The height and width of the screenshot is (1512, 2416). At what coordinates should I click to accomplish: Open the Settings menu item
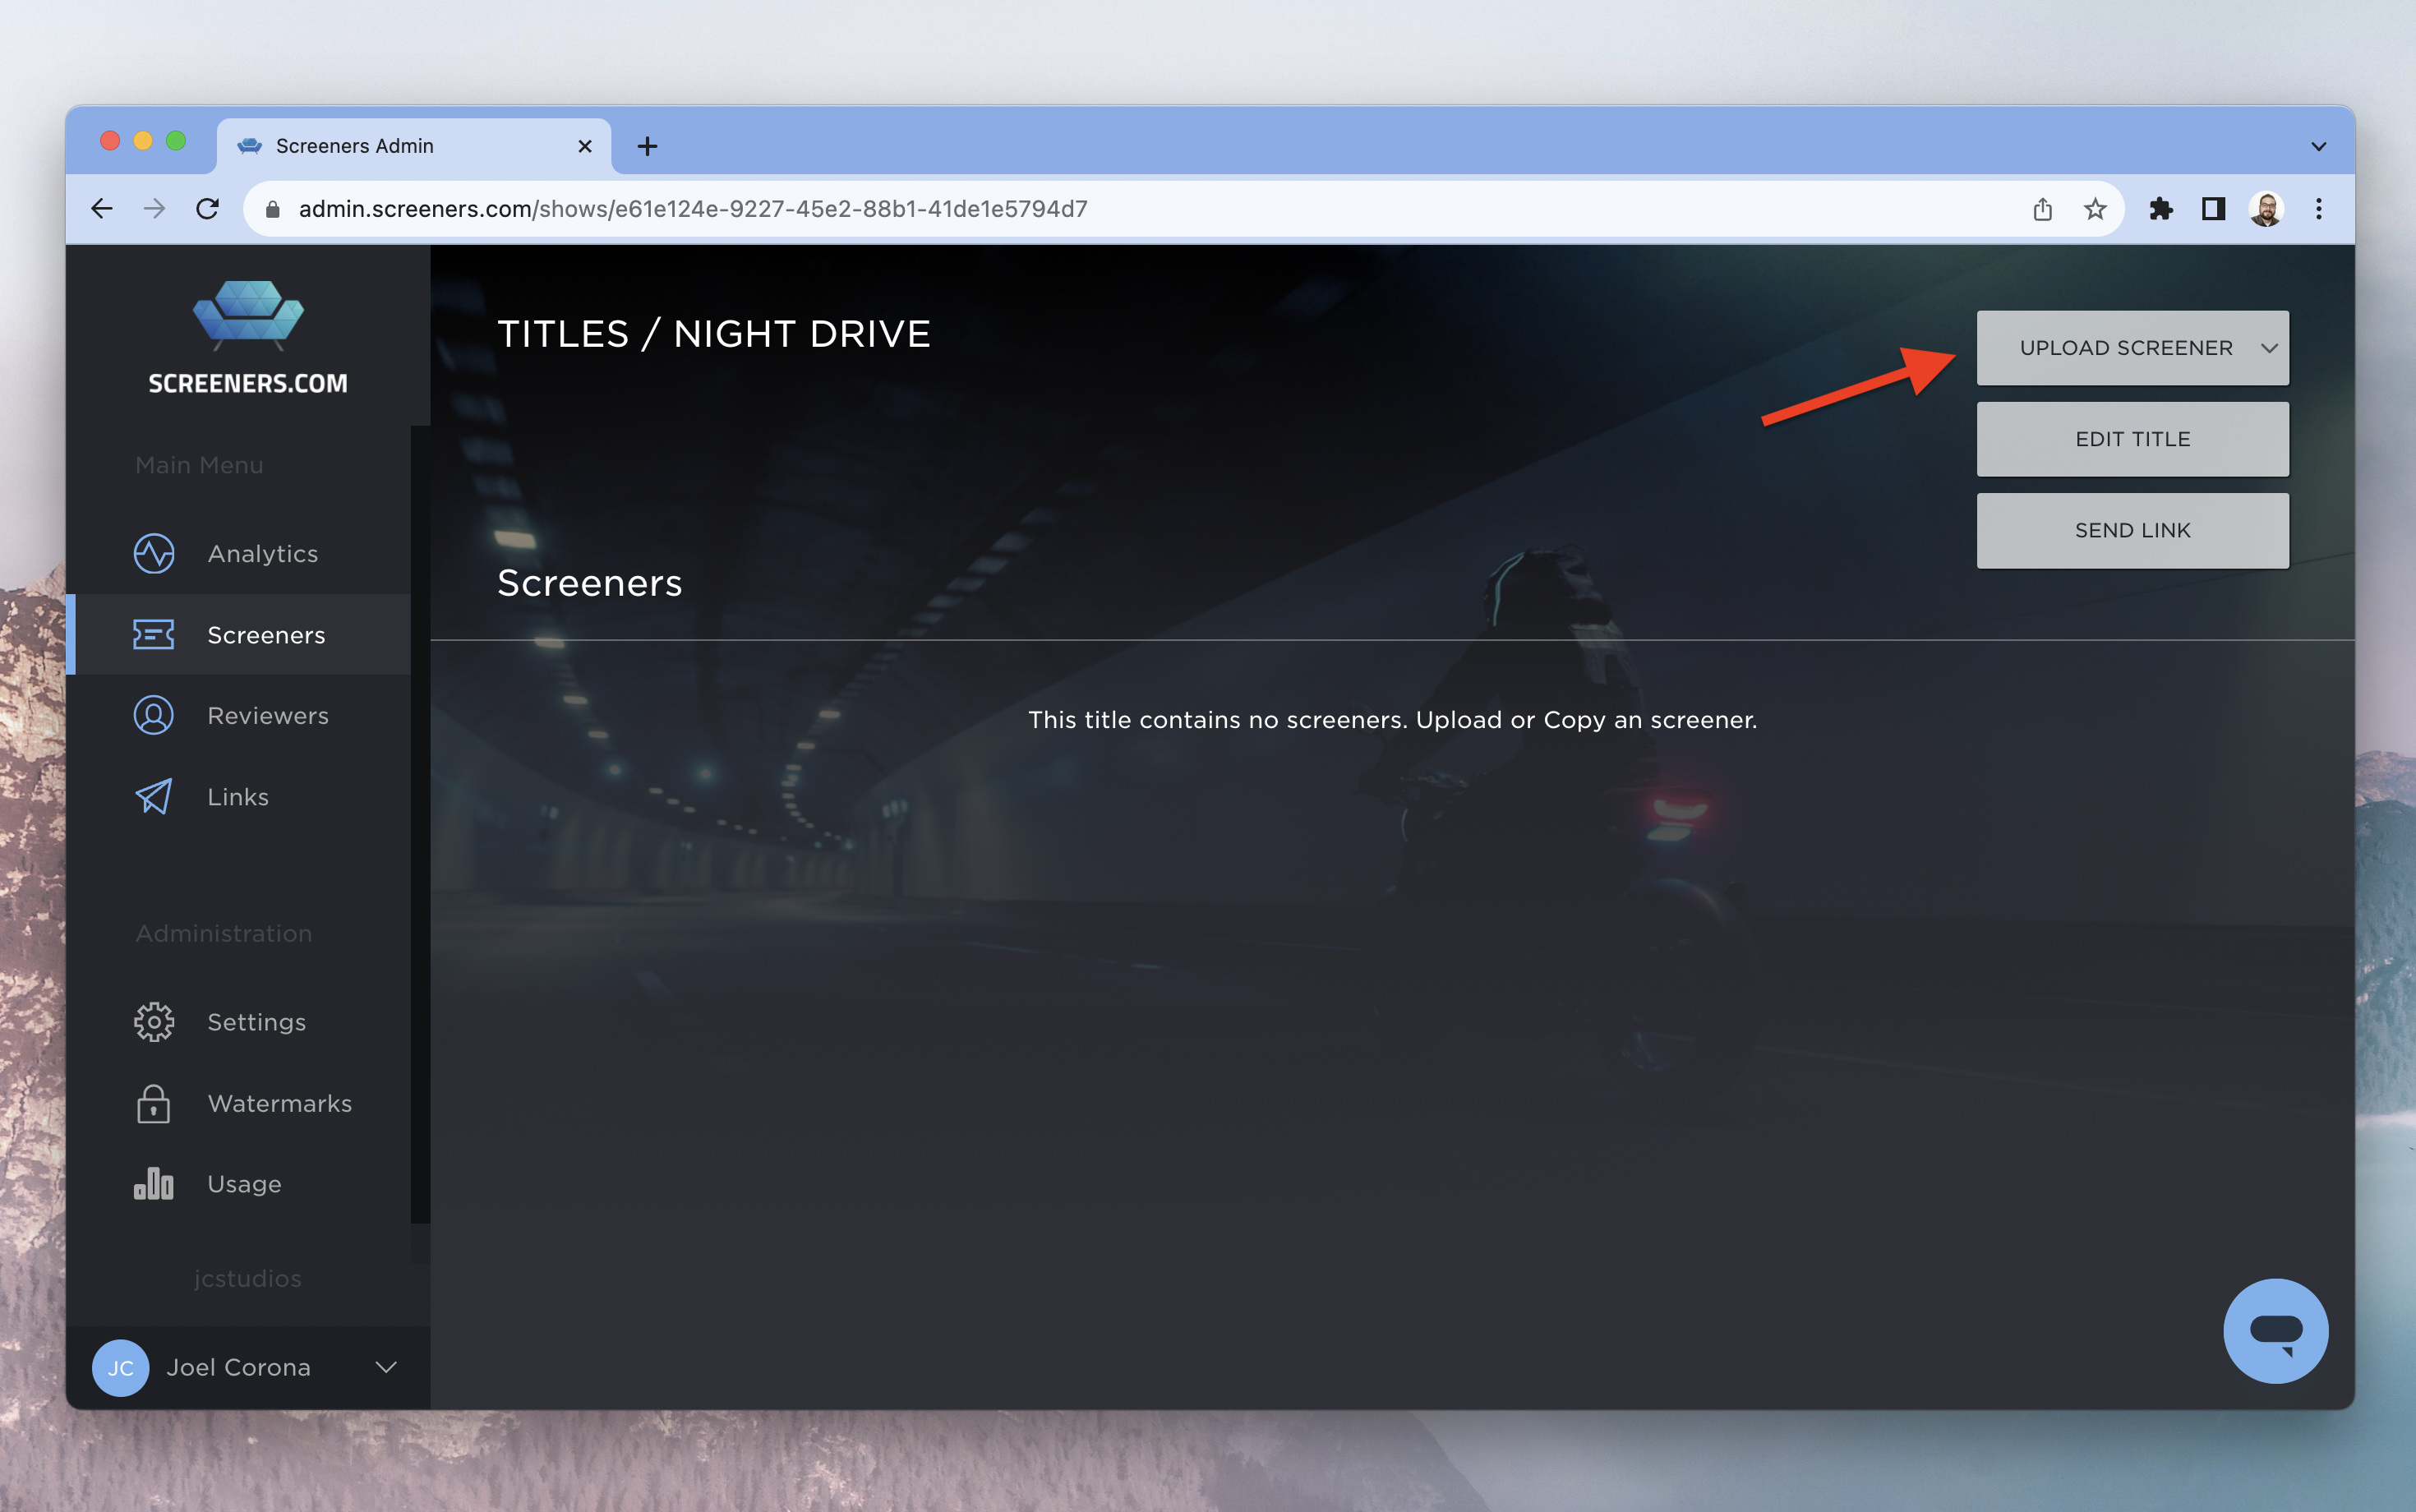240,1021
